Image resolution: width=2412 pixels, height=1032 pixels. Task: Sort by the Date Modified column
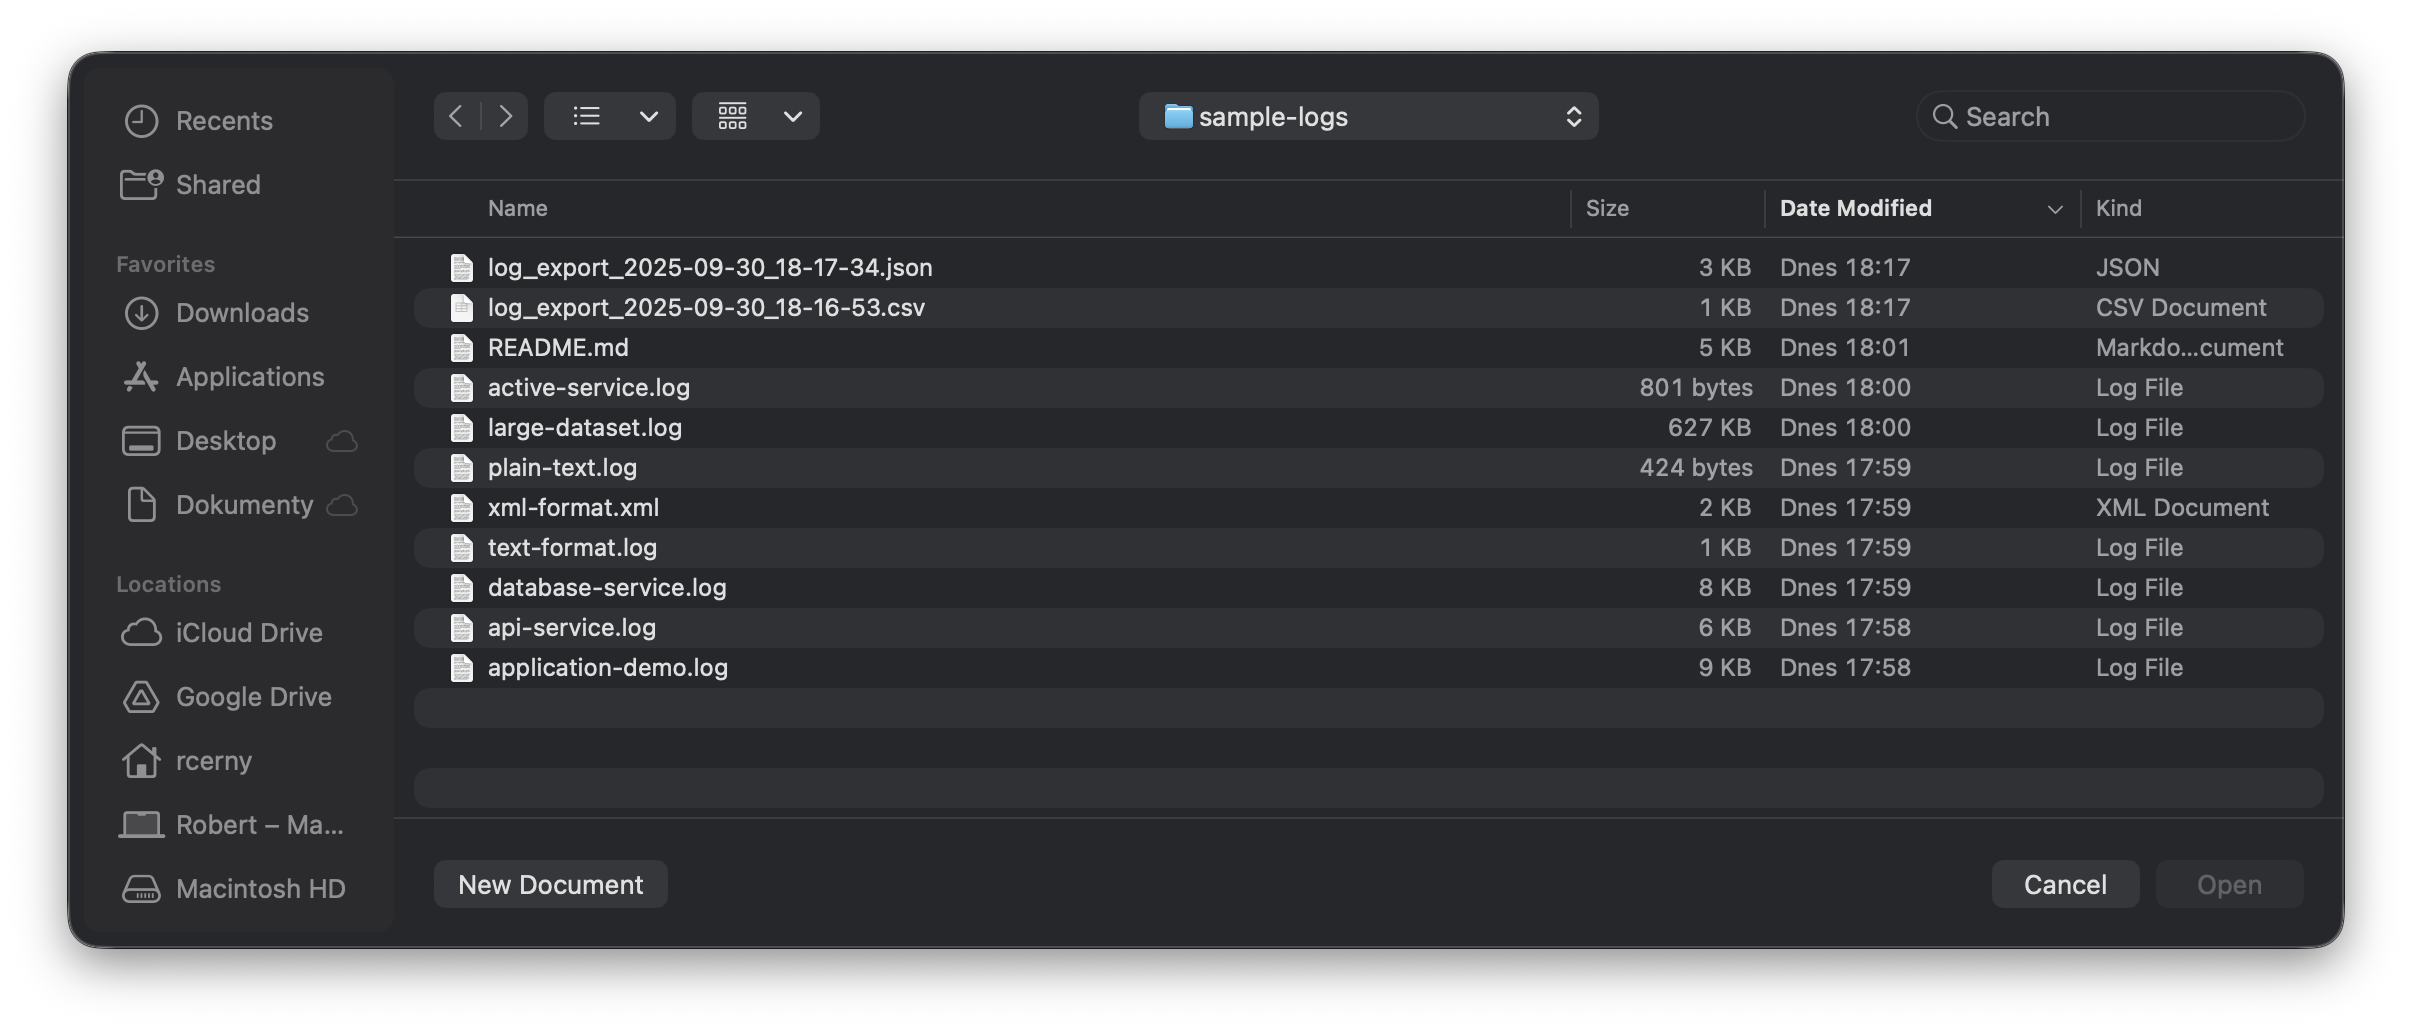[1855, 208]
